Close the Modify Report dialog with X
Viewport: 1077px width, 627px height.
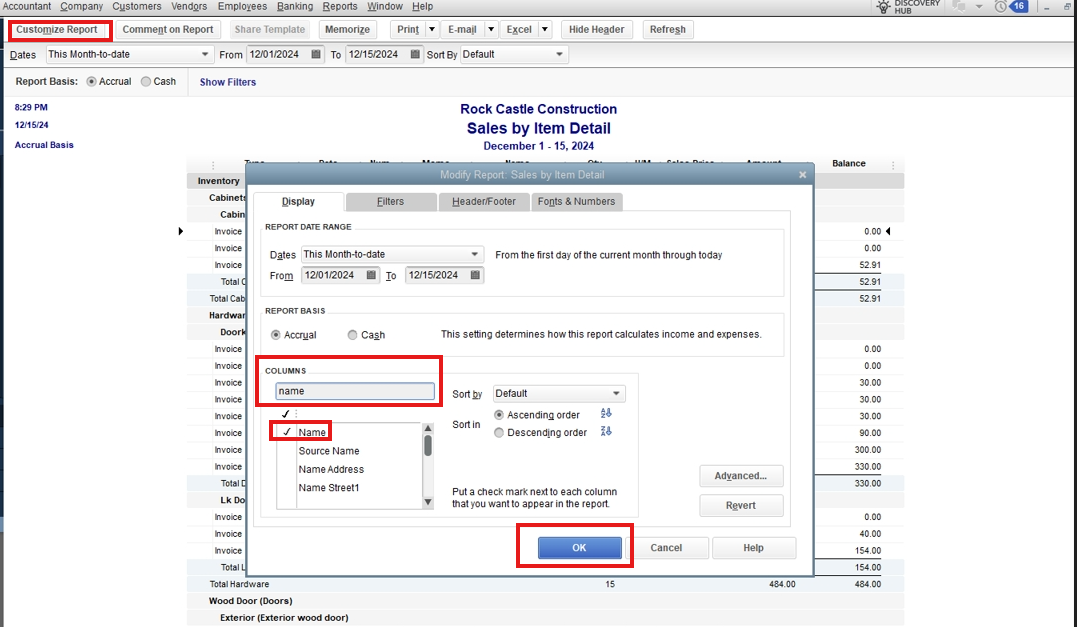pos(802,175)
